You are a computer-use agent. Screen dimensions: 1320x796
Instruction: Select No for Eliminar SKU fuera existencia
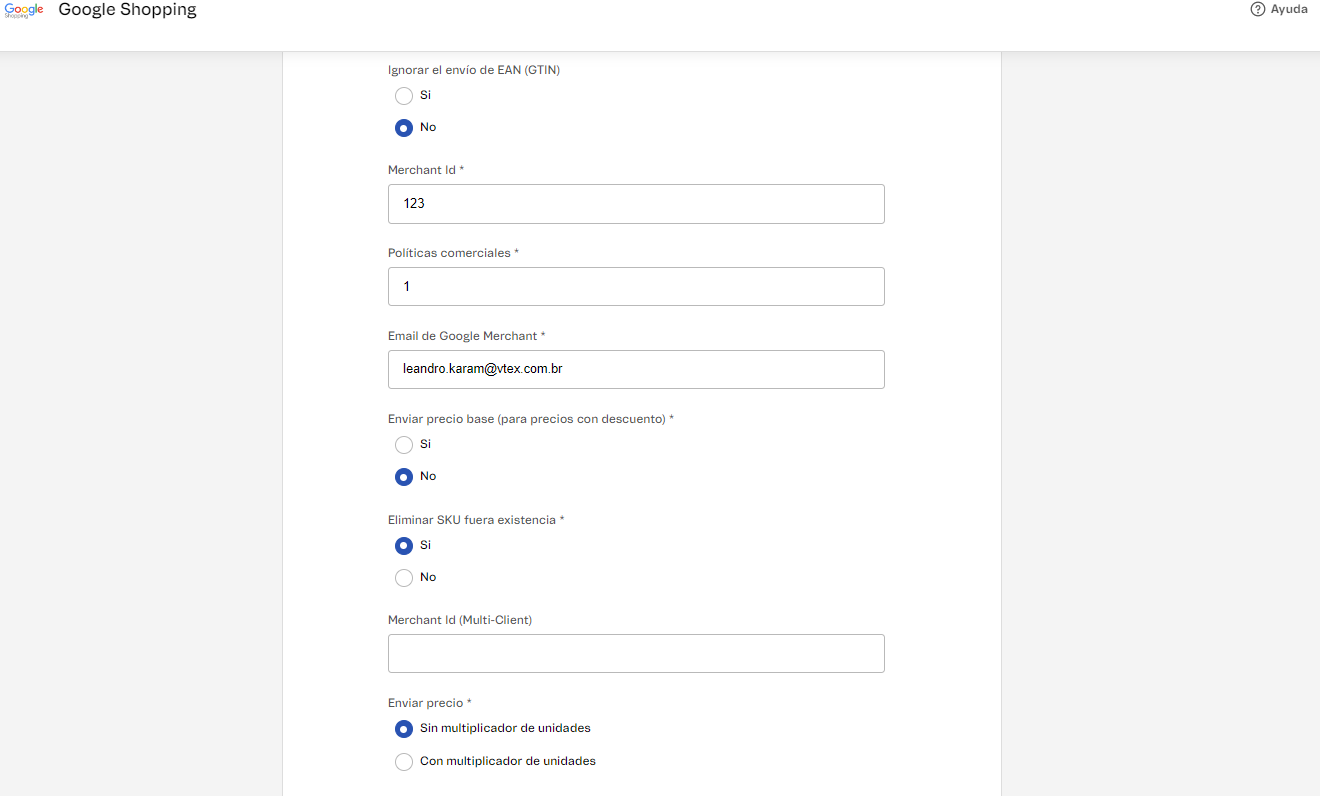[x=404, y=578]
